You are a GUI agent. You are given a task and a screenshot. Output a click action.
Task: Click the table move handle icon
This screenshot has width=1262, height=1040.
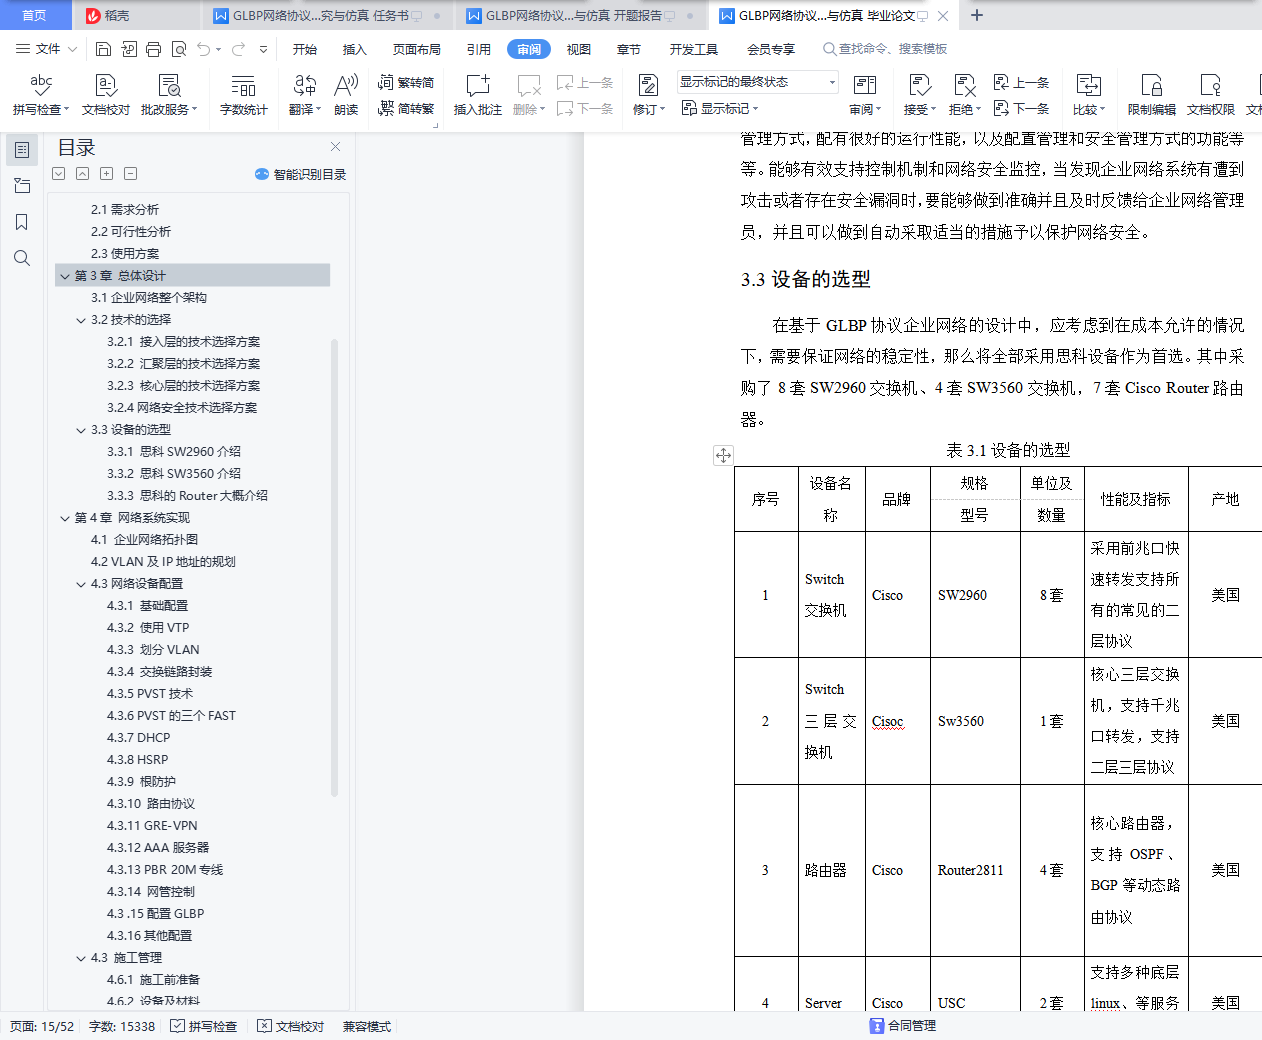click(723, 455)
